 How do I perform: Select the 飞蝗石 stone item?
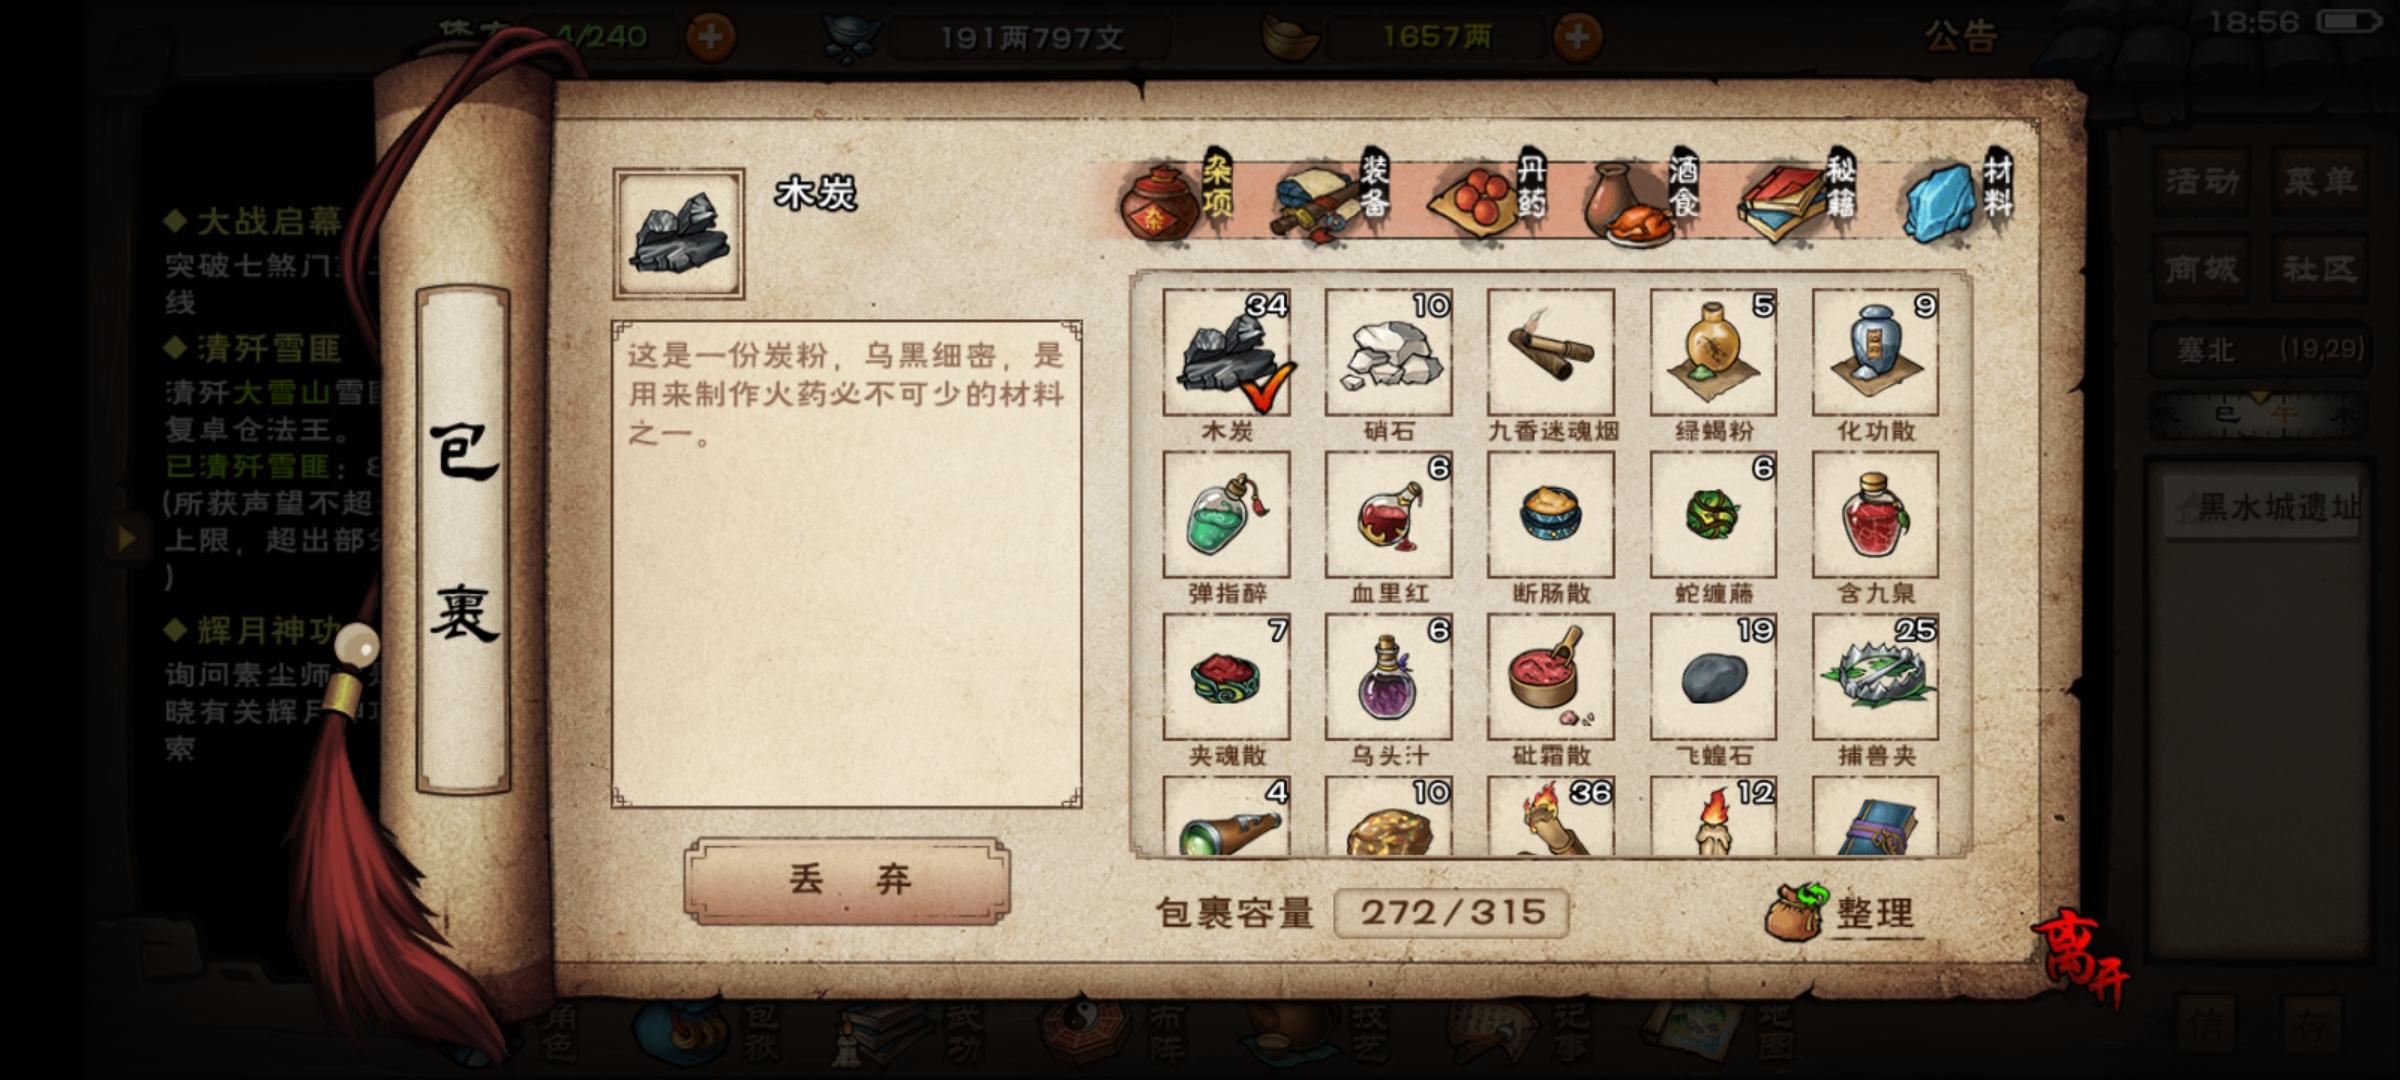1713,677
